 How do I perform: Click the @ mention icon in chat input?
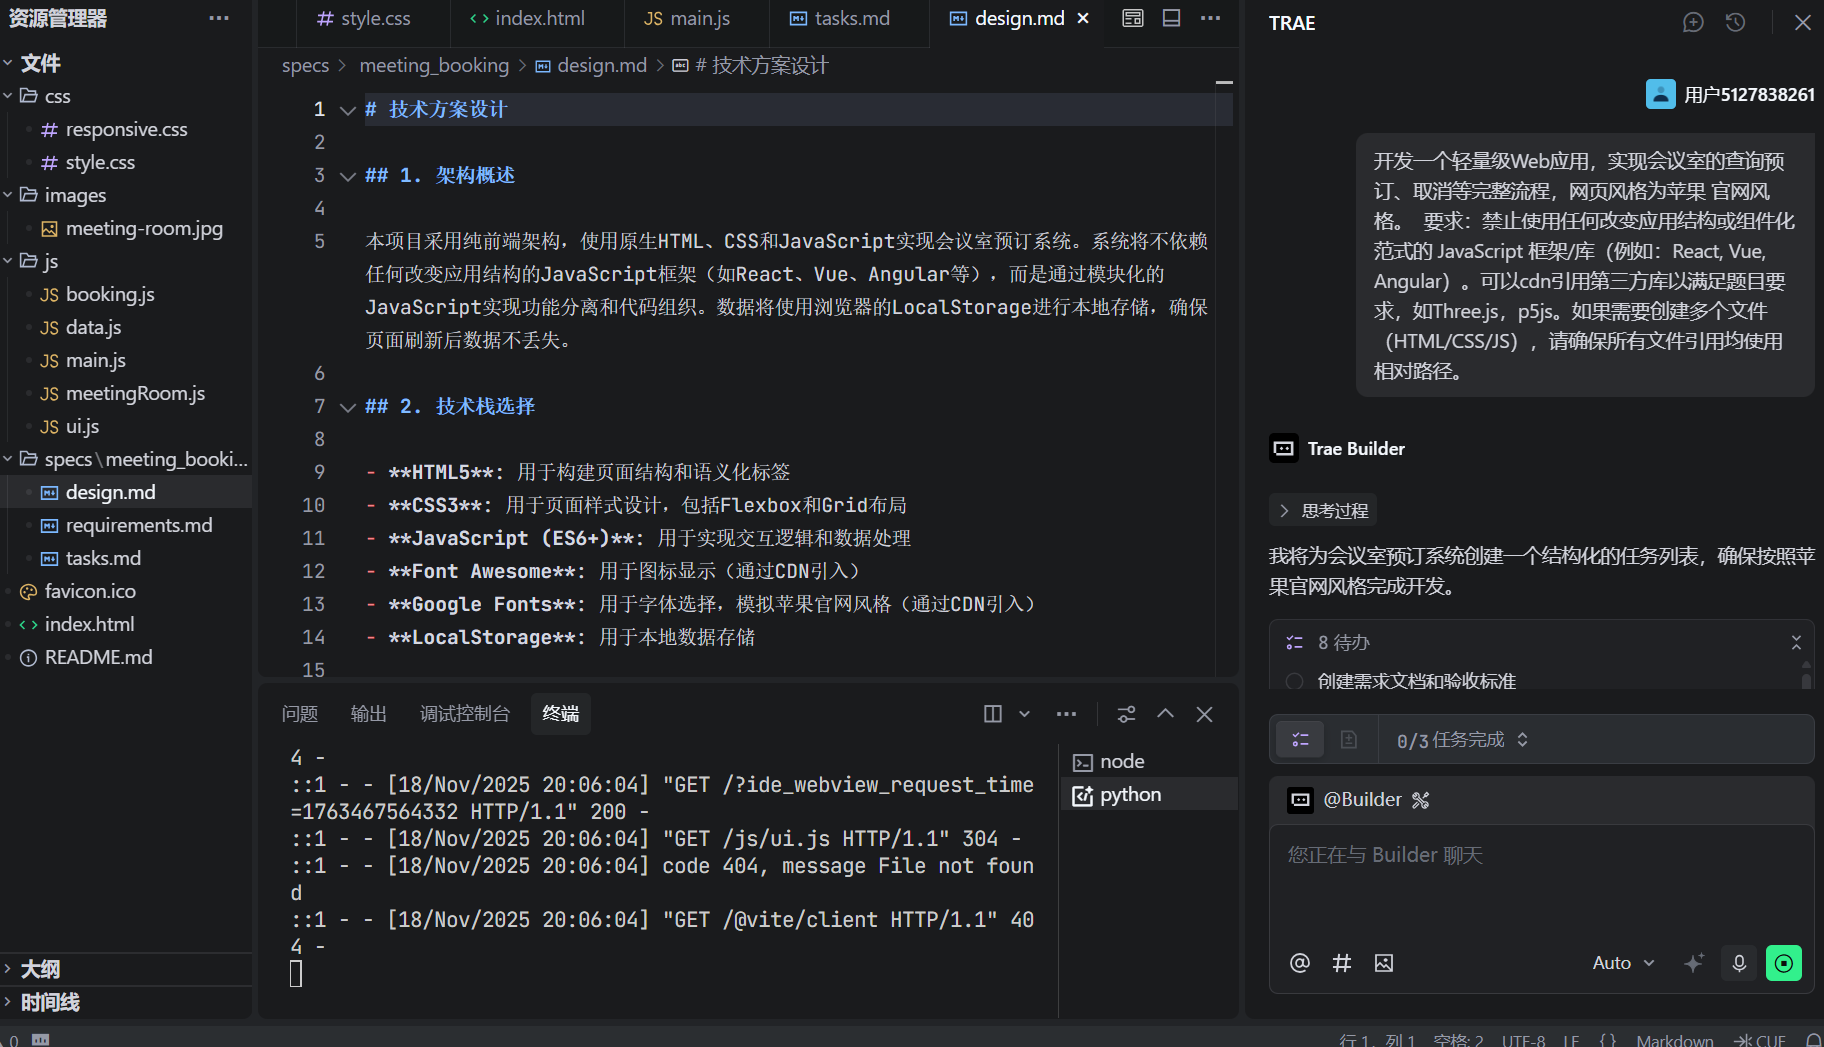tap(1299, 963)
